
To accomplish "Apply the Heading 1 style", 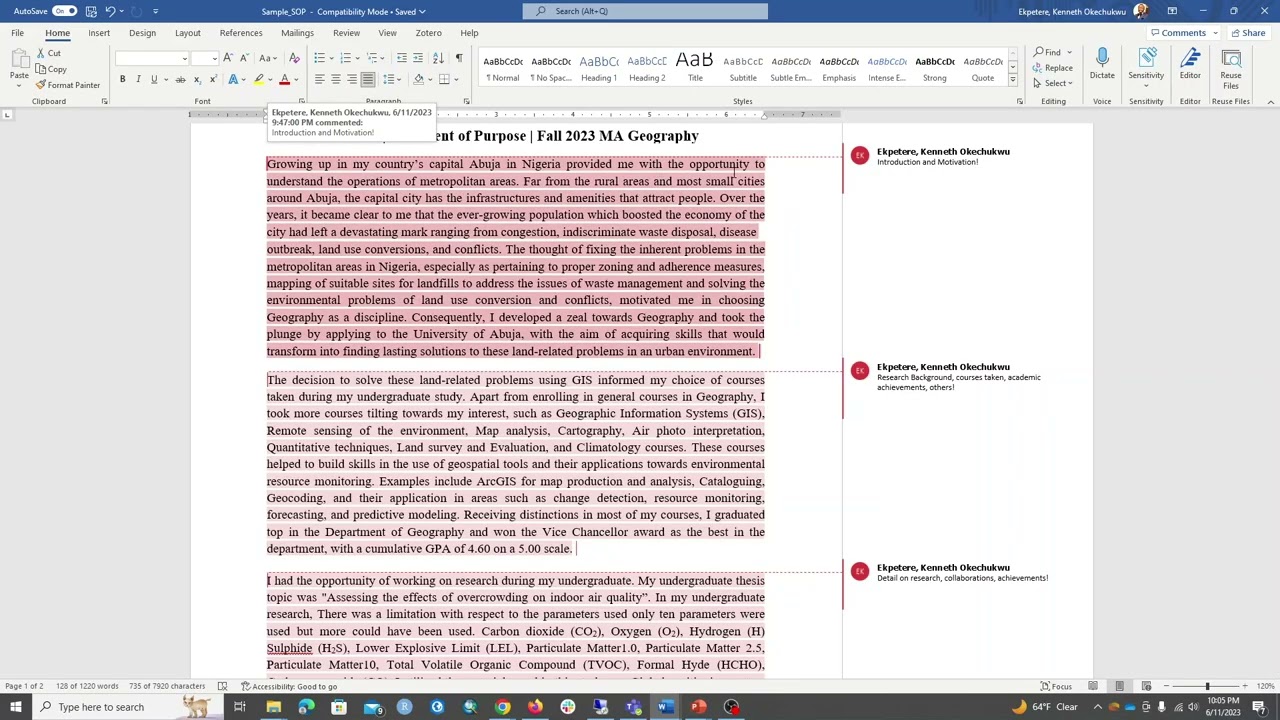I will (599, 67).
